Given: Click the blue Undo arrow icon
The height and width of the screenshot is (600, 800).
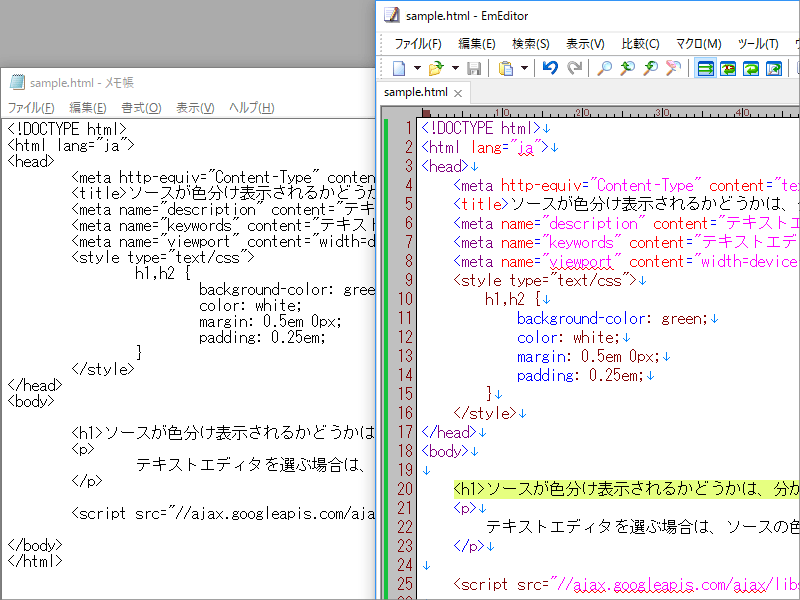Looking at the screenshot, I should point(550,69).
